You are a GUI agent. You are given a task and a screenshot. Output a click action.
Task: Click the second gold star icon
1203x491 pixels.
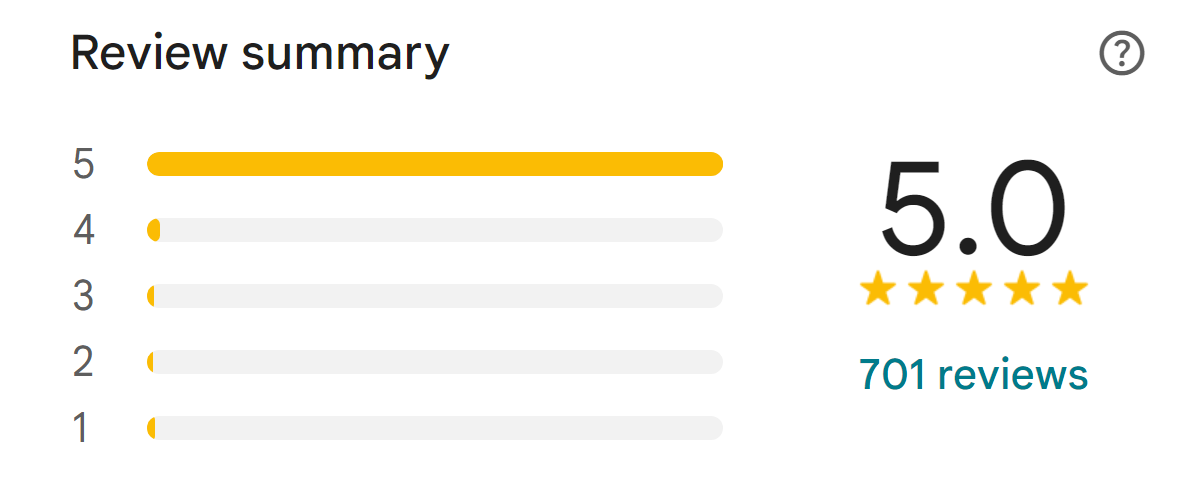(926, 288)
